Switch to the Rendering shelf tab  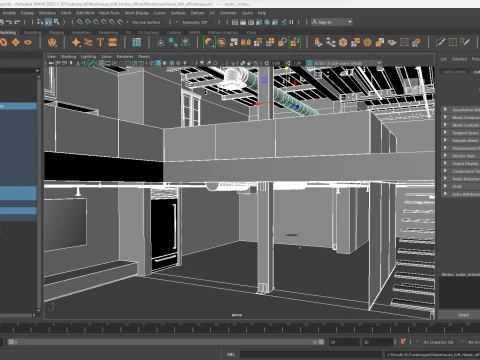point(108,33)
